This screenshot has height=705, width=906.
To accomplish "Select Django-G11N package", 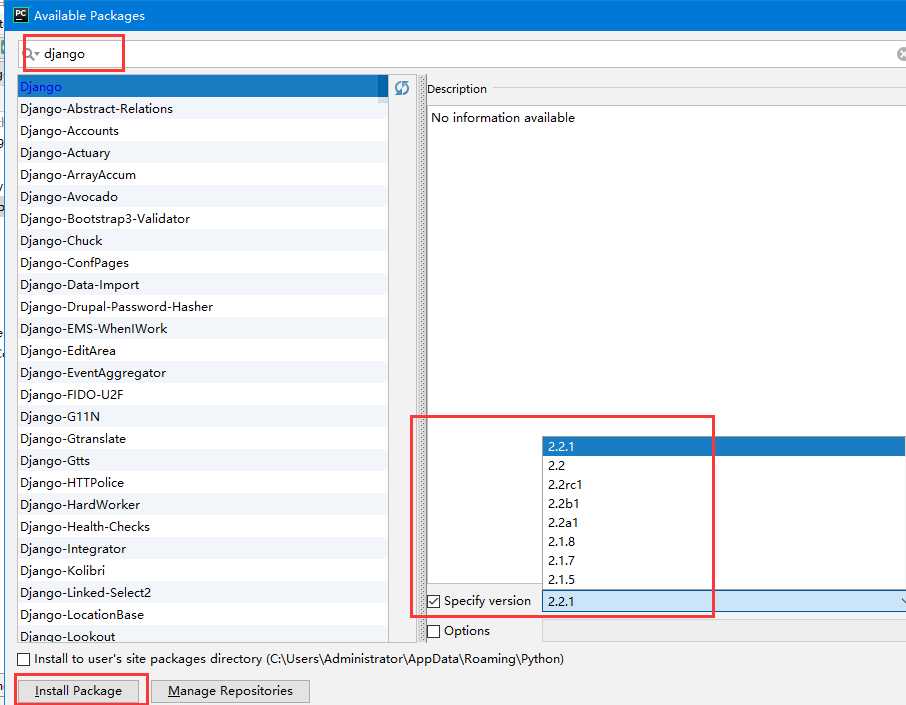I will [202, 416].
